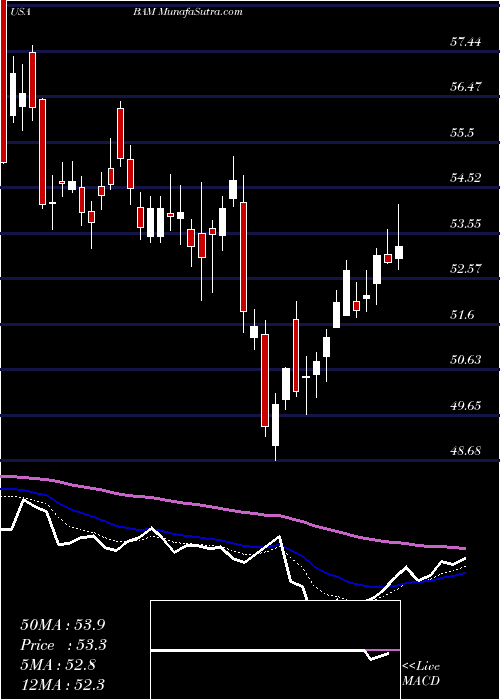Screen dimensions: 500x700
Task: Click the 49.65 price level label
Action: point(466,406)
